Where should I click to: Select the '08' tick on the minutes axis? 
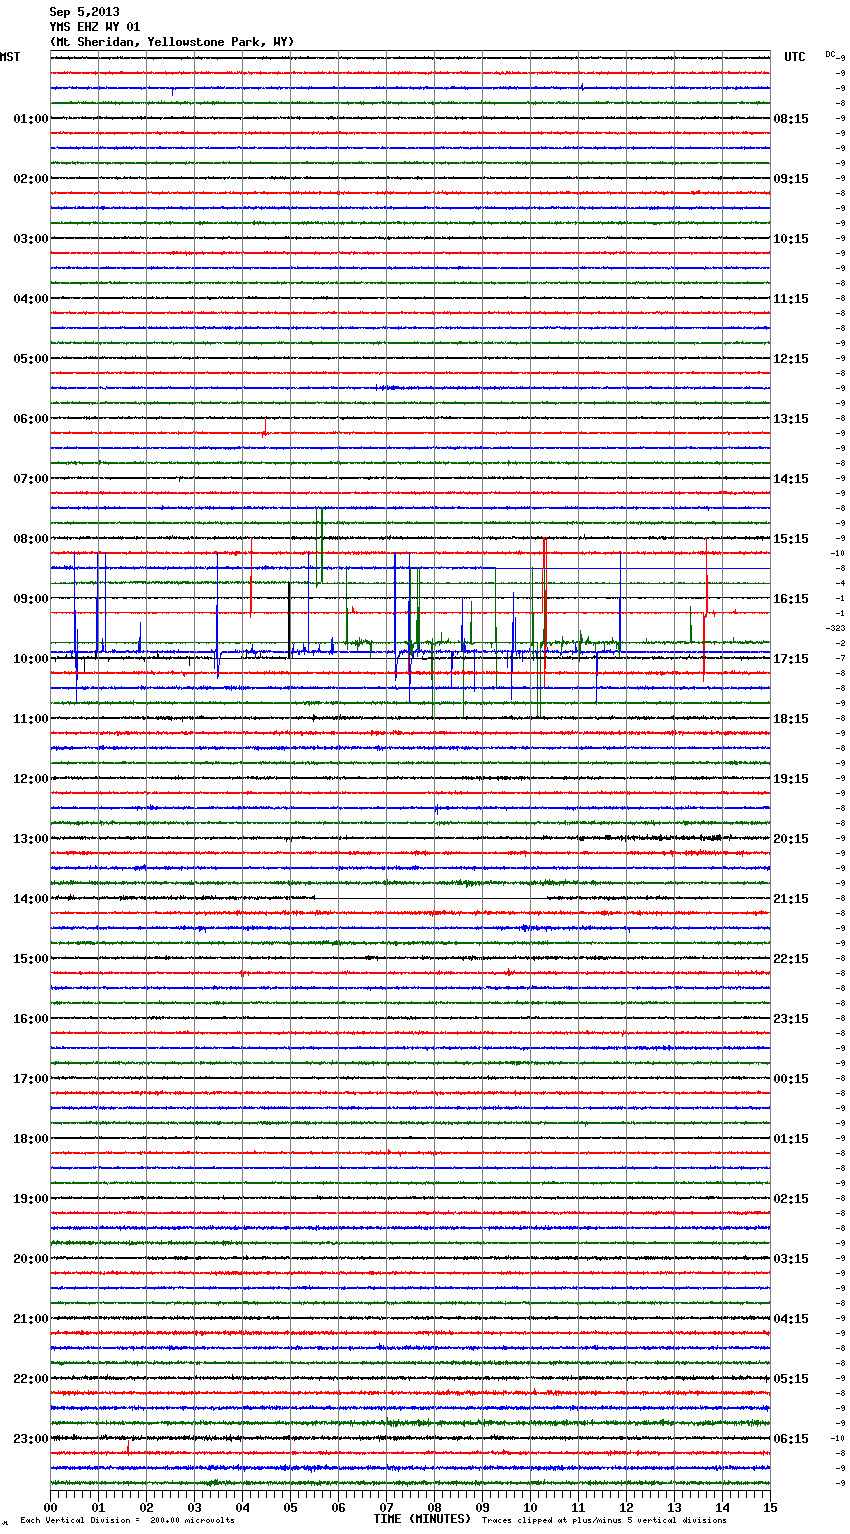[x=434, y=1508]
